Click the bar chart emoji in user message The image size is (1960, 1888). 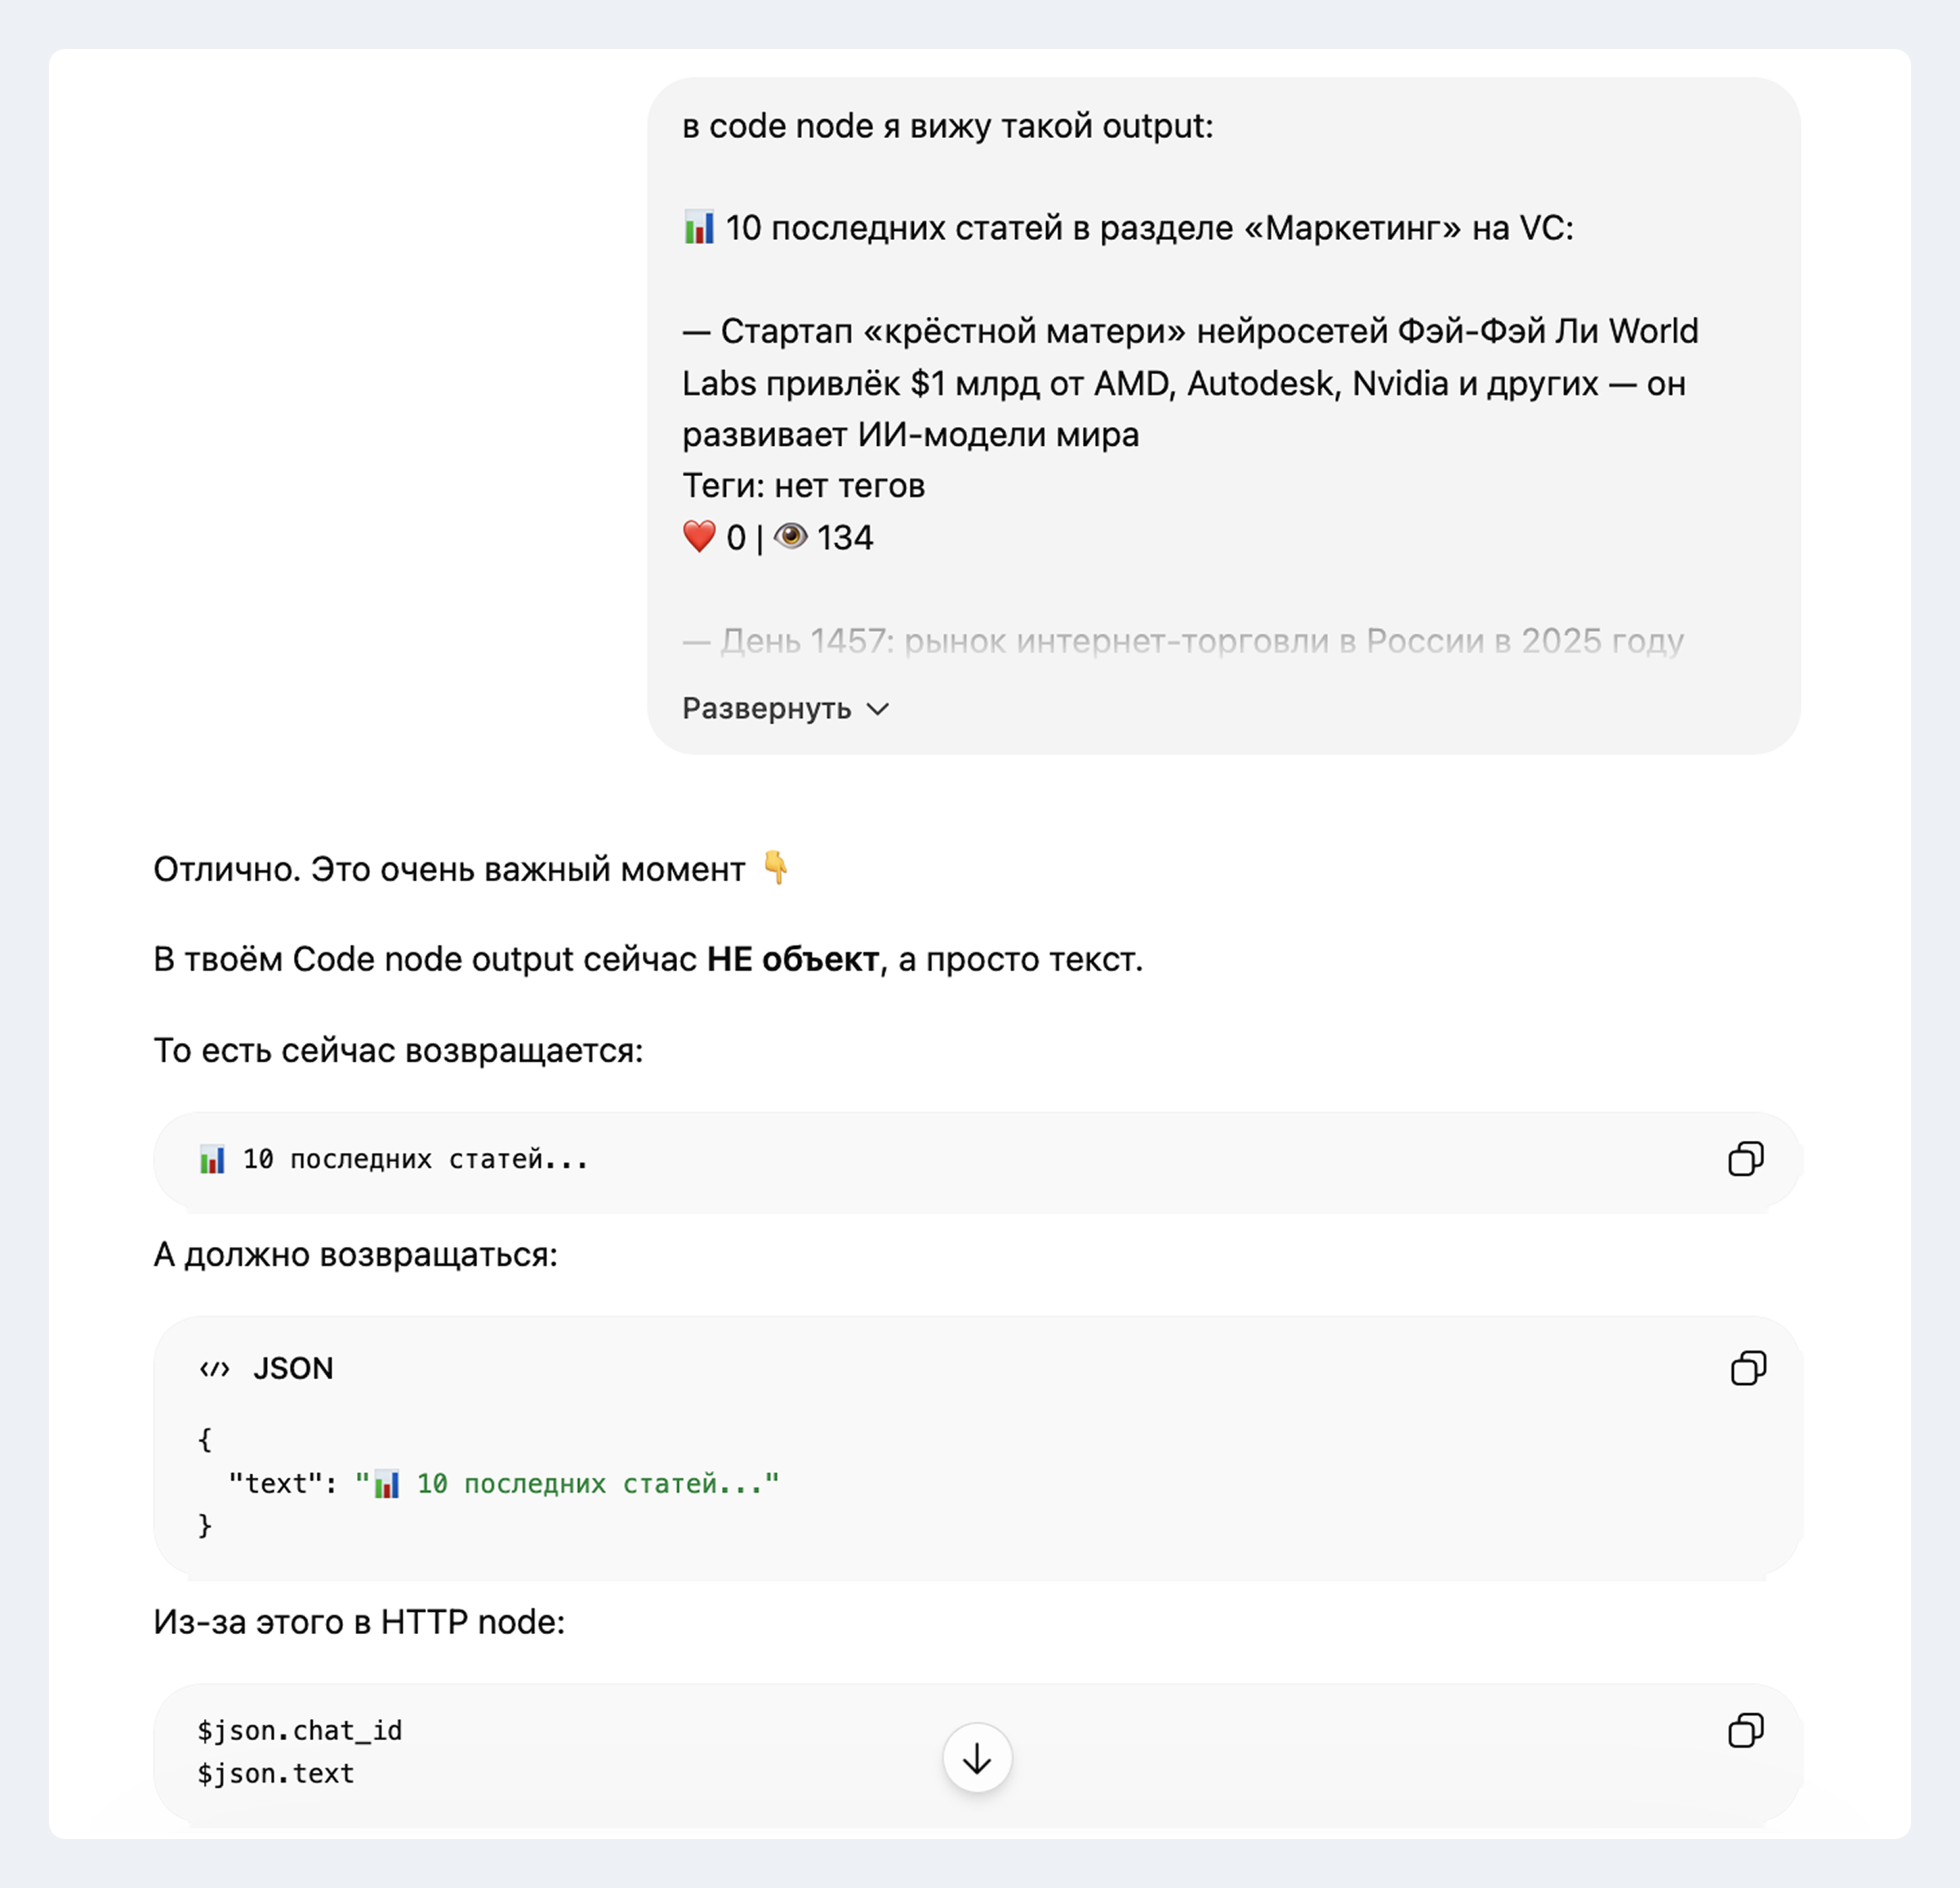[x=699, y=228]
